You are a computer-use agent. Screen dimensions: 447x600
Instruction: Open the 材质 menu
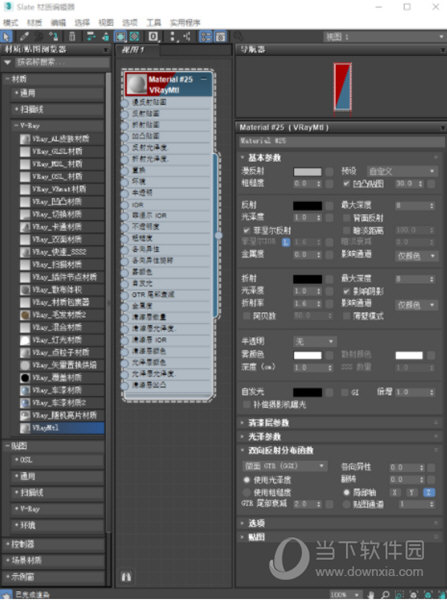tap(34, 23)
